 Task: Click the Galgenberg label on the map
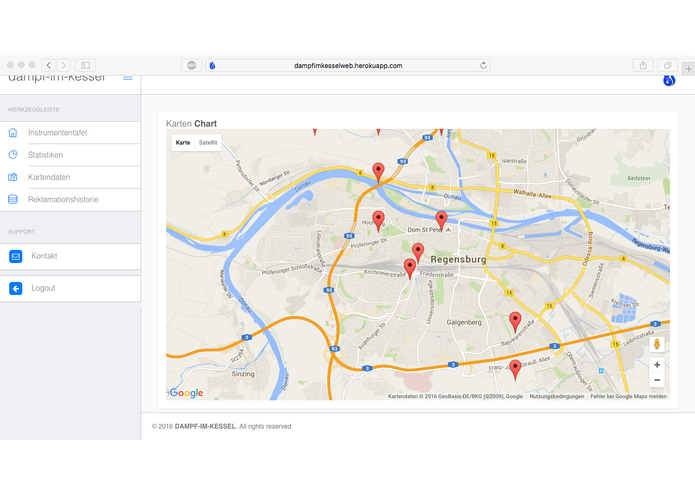pyautogui.click(x=464, y=323)
